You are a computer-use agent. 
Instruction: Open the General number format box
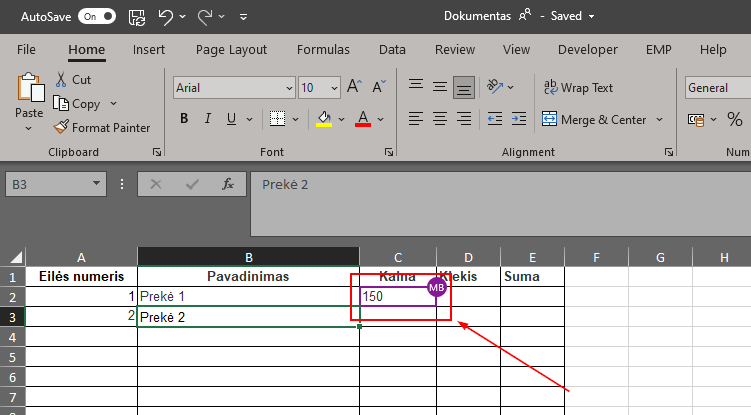click(x=718, y=88)
